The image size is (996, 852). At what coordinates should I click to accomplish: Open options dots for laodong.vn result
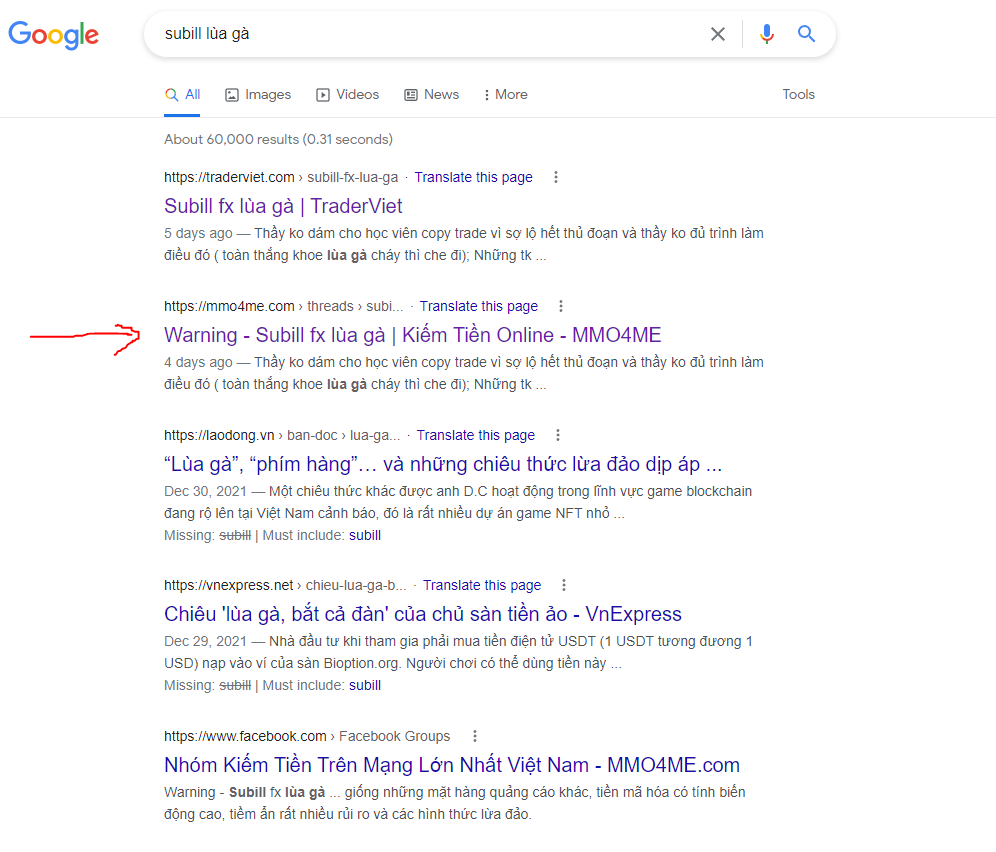point(558,435)
